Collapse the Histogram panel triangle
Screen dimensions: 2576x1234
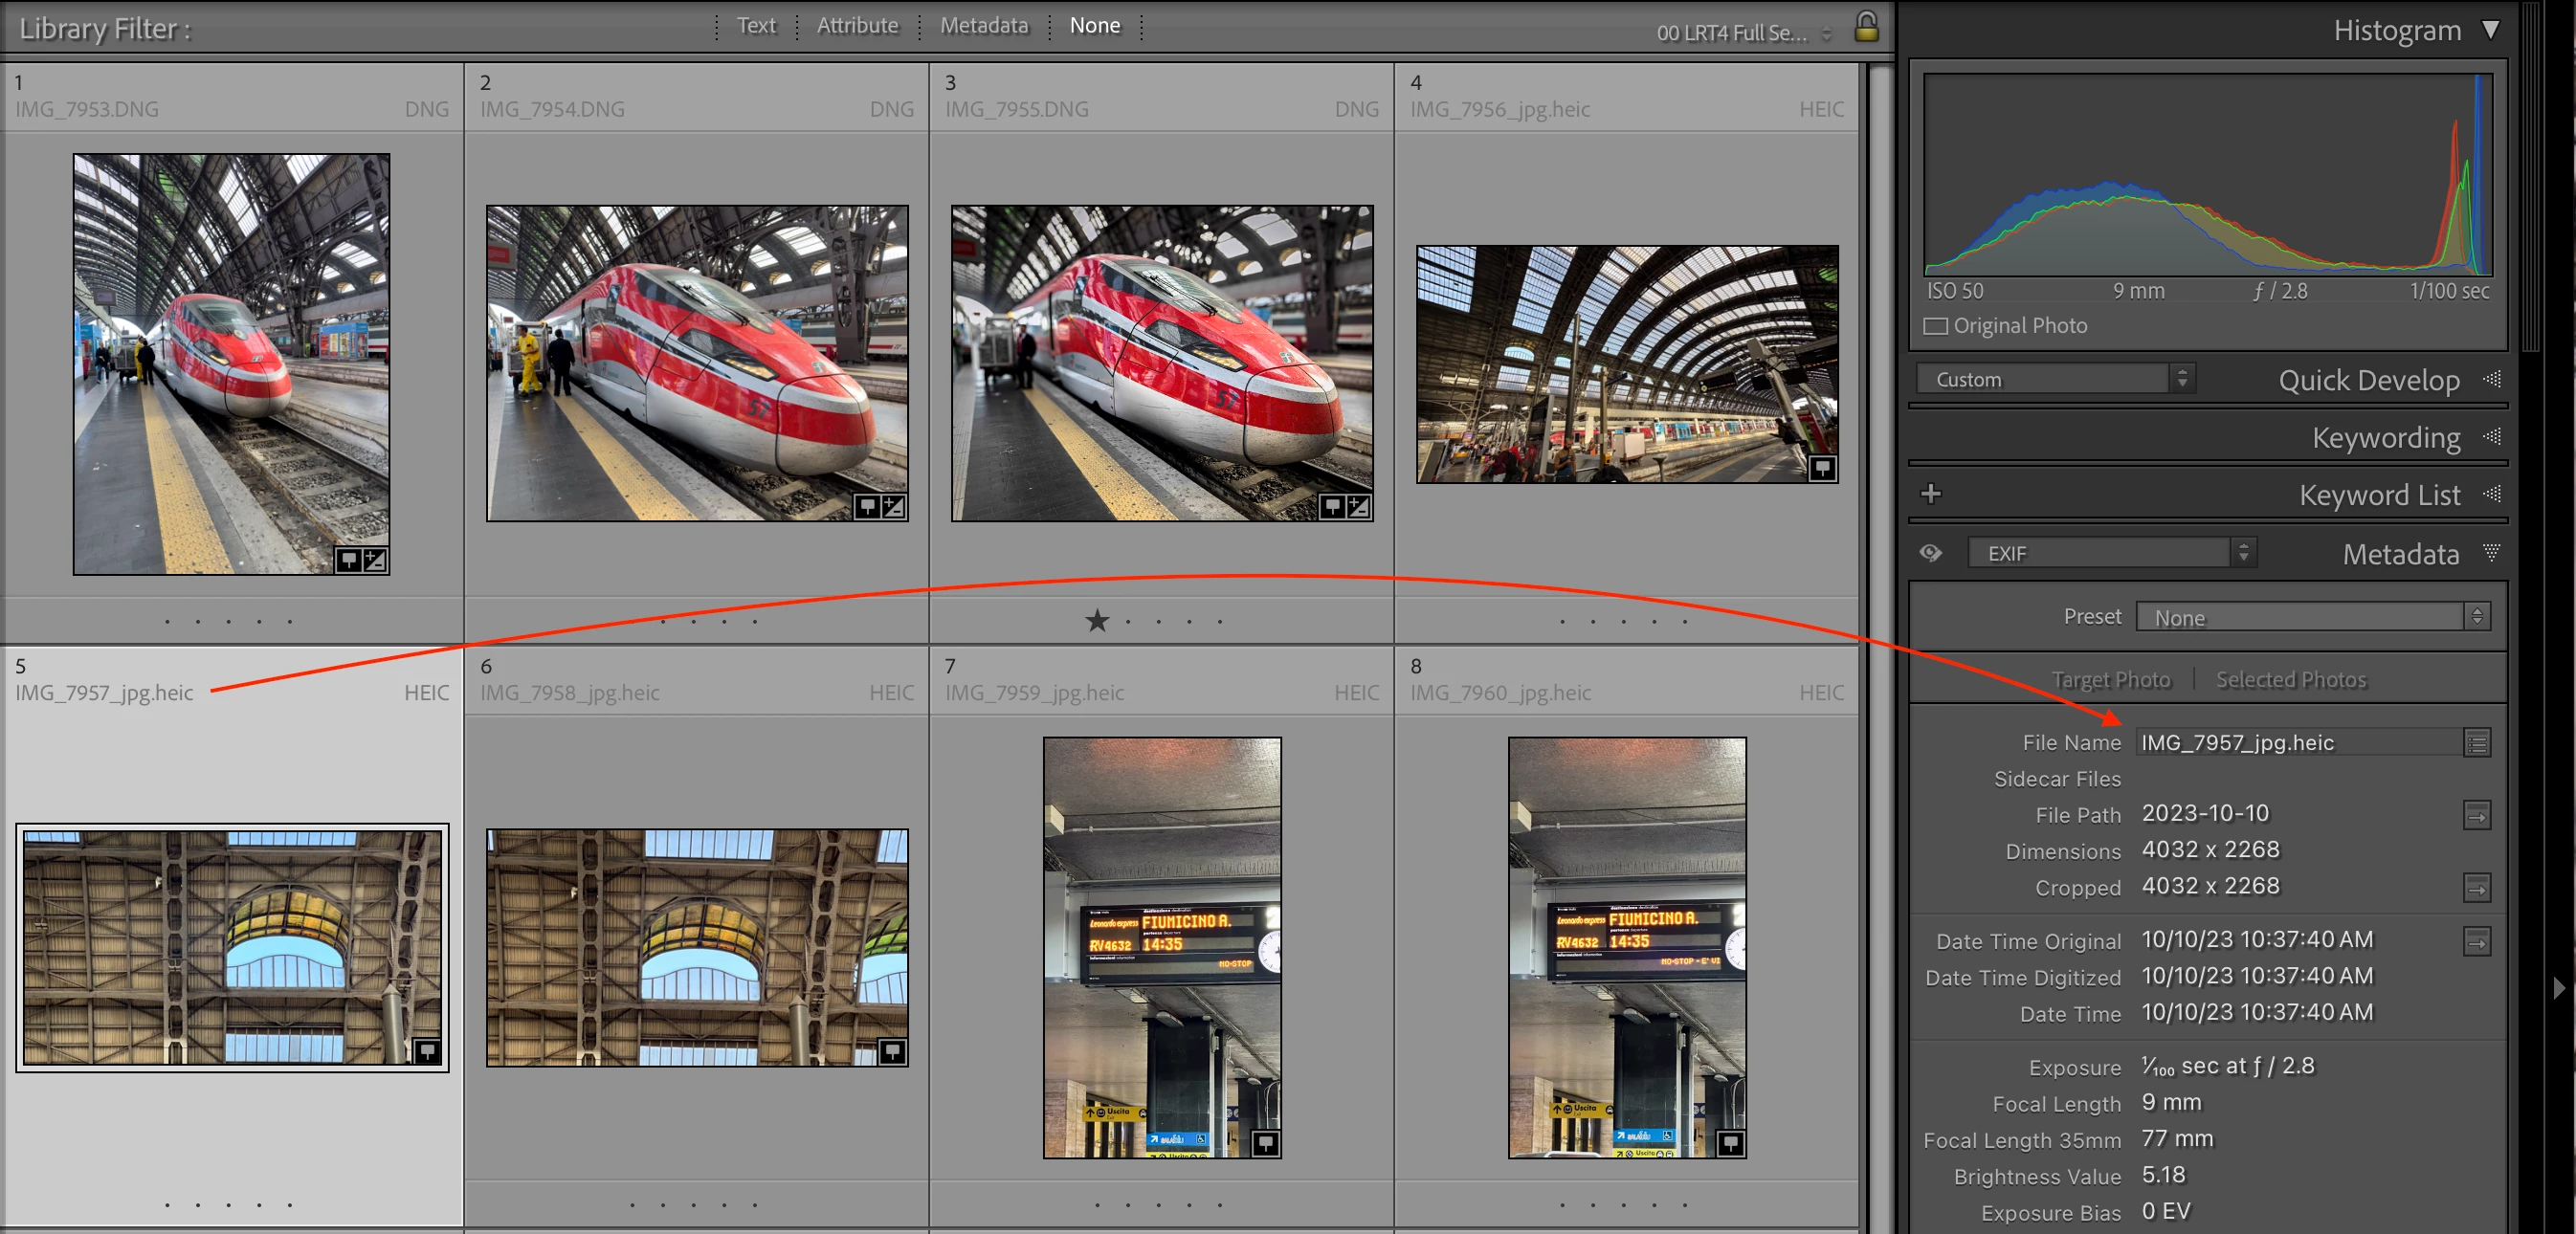(x=2490, y=30)
